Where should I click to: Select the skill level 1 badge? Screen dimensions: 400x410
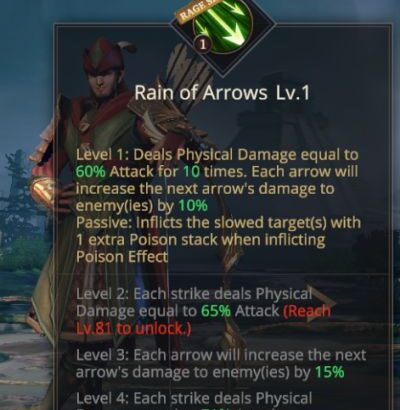coord(203,44)
